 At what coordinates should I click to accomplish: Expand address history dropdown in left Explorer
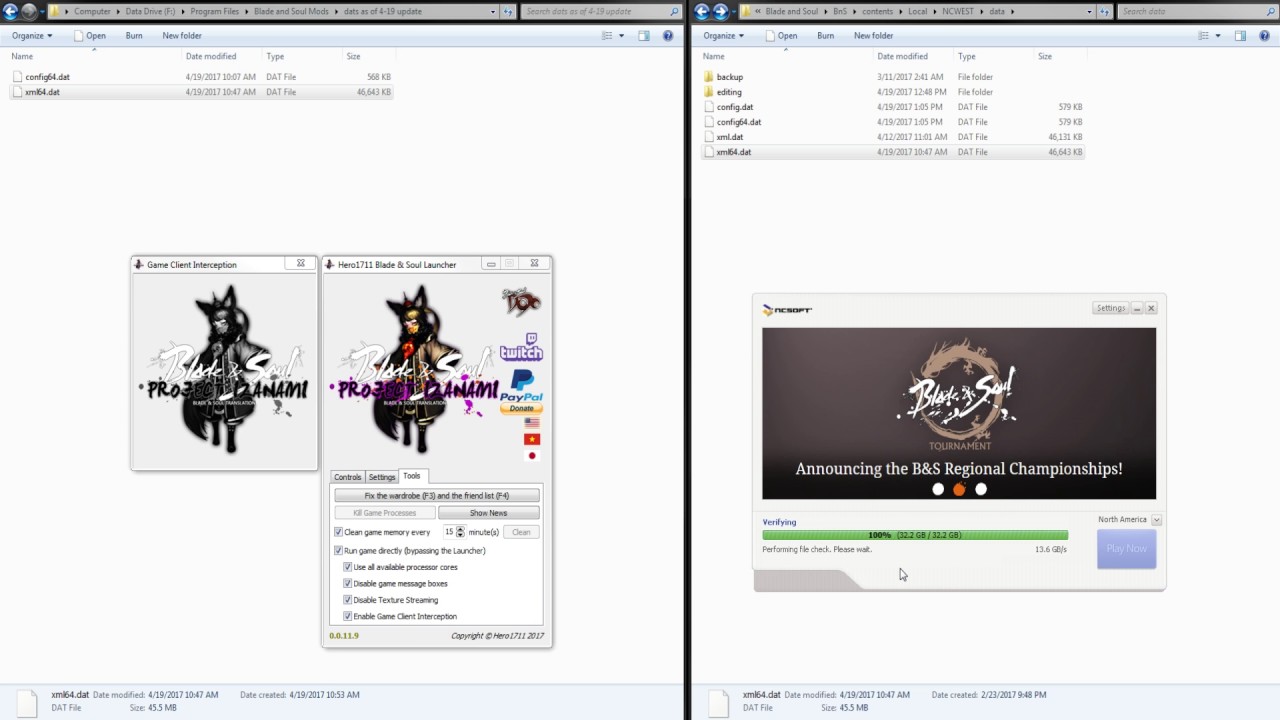point(494,12)
